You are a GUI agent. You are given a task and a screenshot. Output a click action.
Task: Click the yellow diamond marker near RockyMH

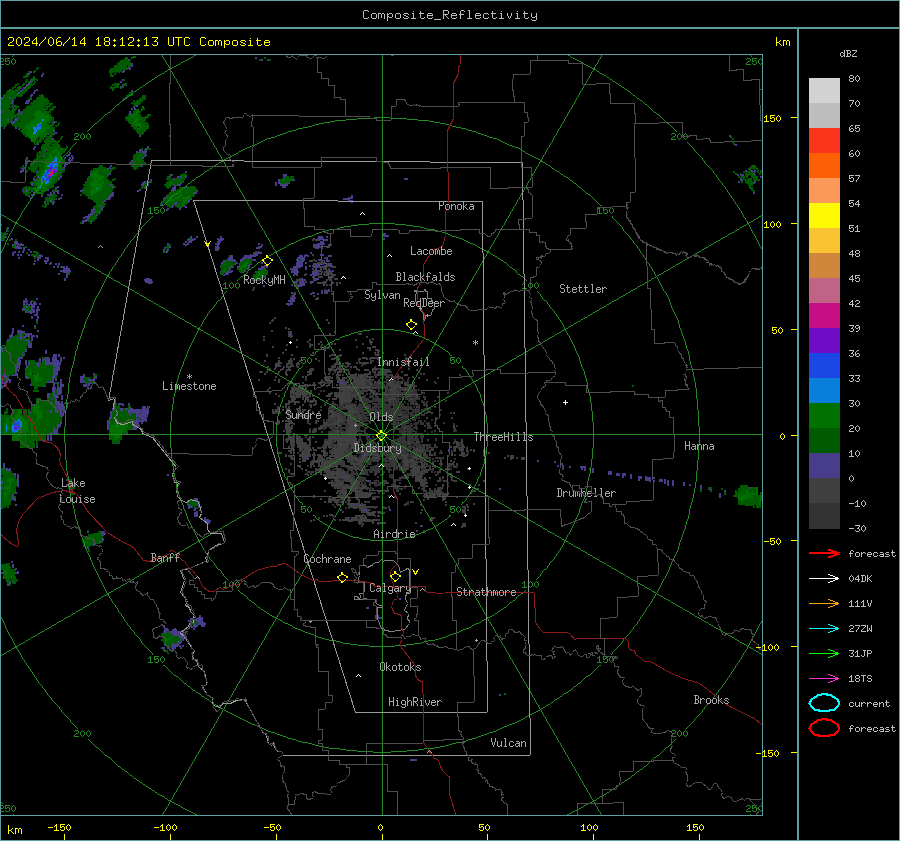click(267, 261)
